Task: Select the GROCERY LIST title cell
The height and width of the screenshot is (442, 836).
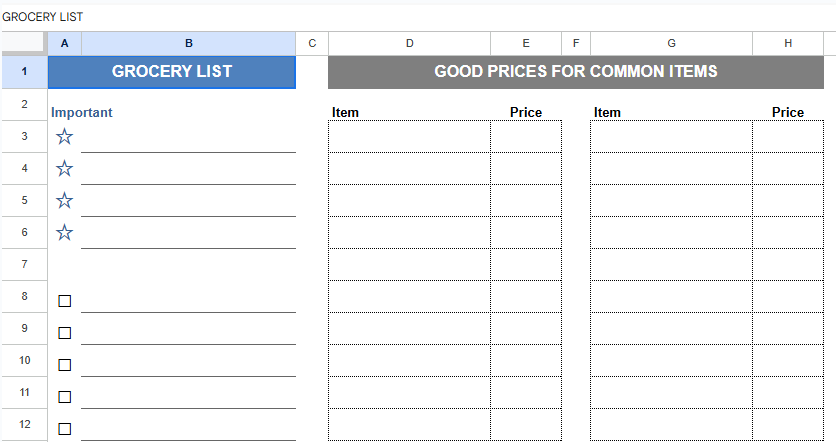Action: [172, 72]
